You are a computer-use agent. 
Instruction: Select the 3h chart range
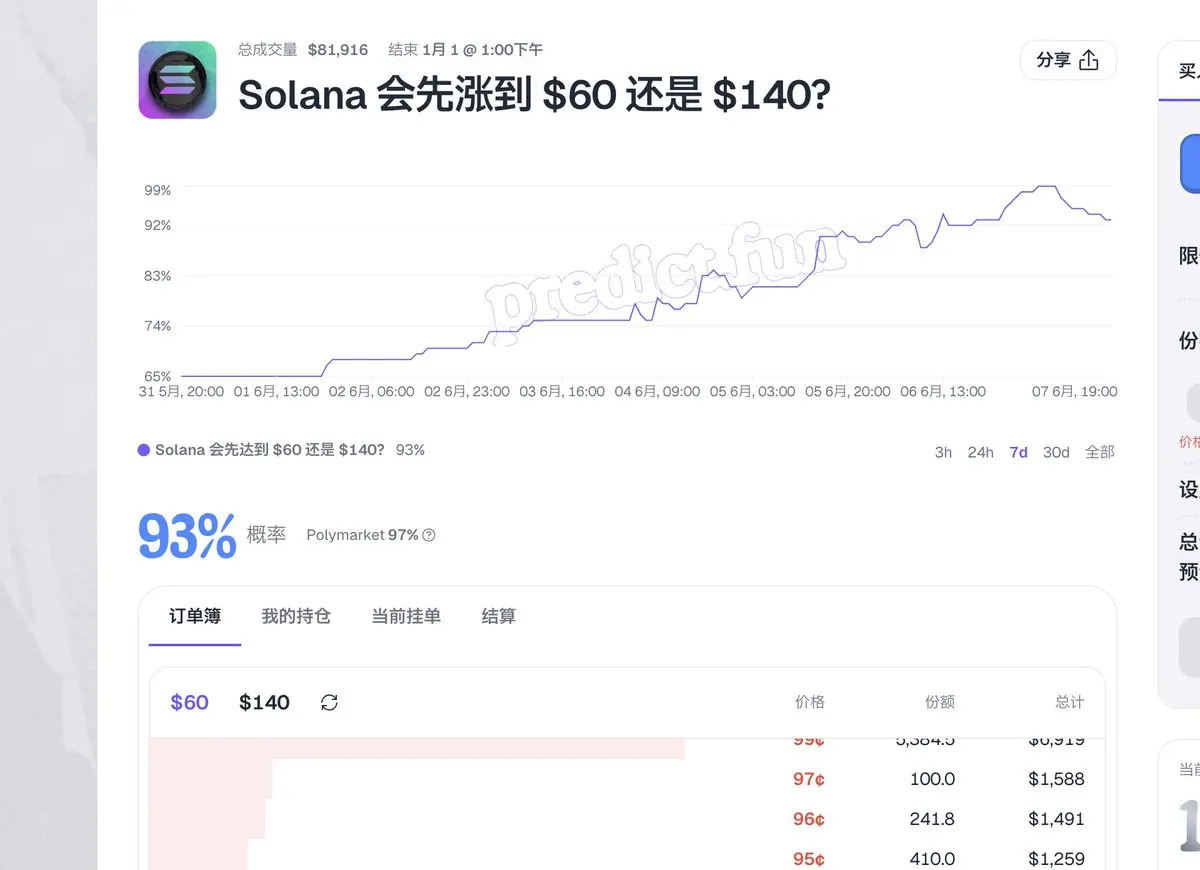point(943,452)
